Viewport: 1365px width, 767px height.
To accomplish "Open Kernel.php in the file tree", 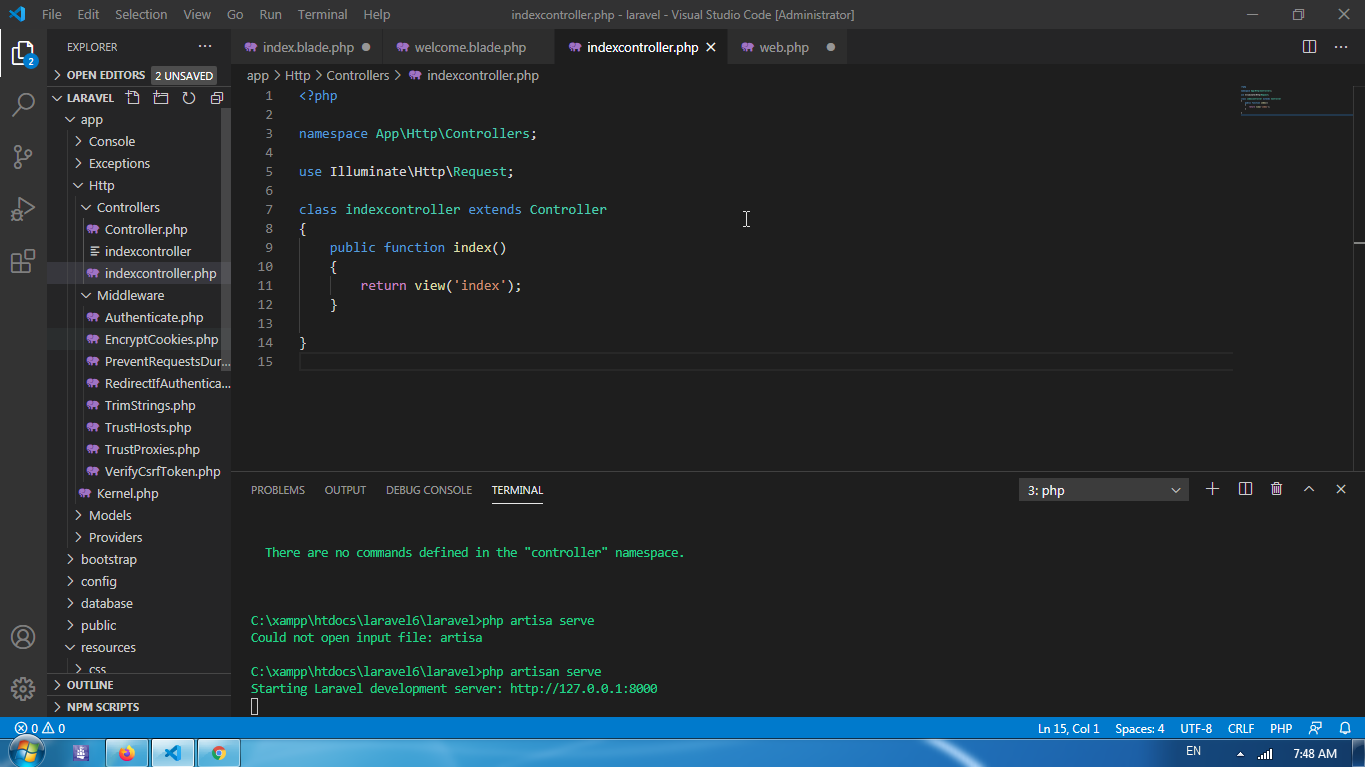I will tap(127, 493).
